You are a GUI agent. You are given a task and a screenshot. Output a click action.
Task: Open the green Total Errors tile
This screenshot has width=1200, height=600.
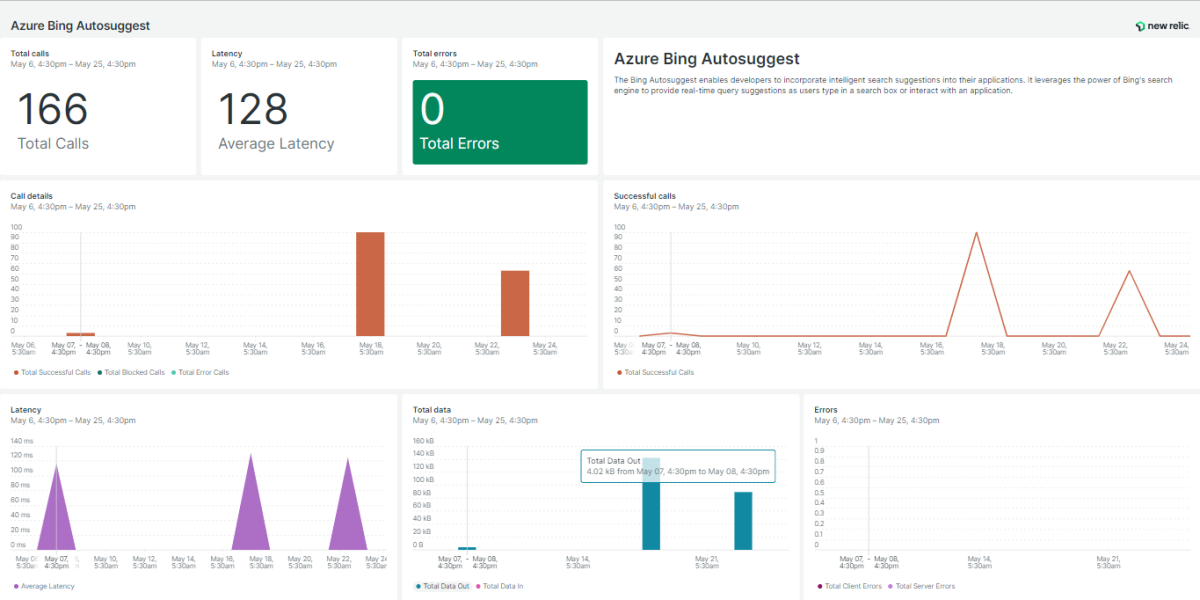500,122
